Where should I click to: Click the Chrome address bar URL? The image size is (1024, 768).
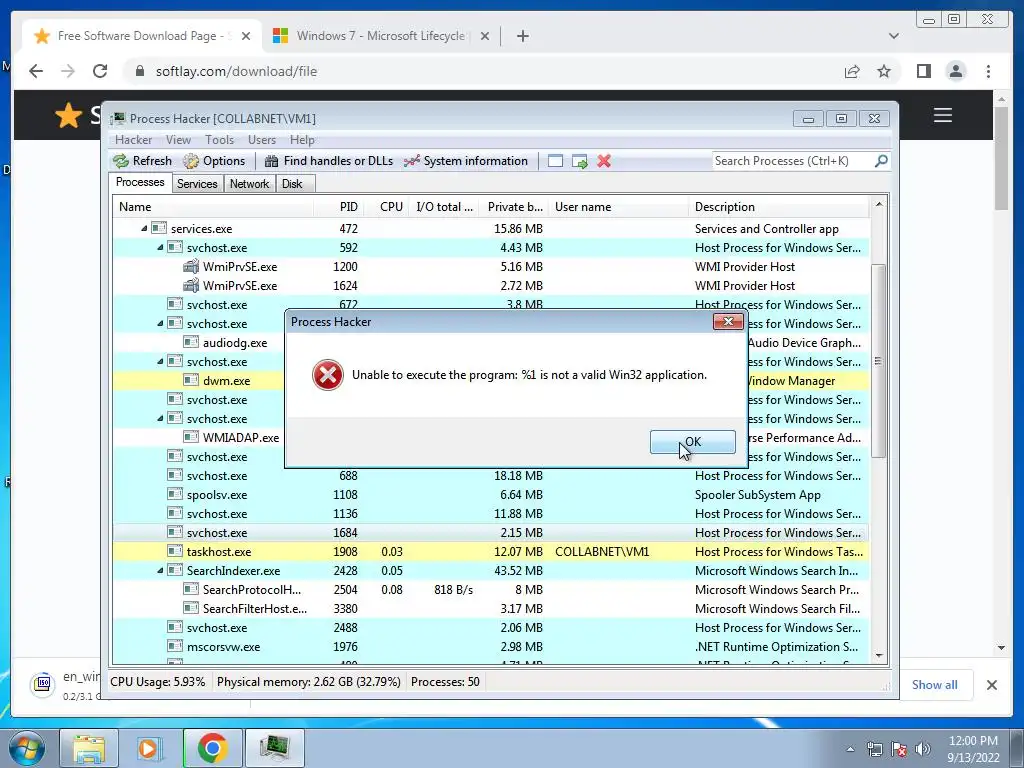point(236,71)
